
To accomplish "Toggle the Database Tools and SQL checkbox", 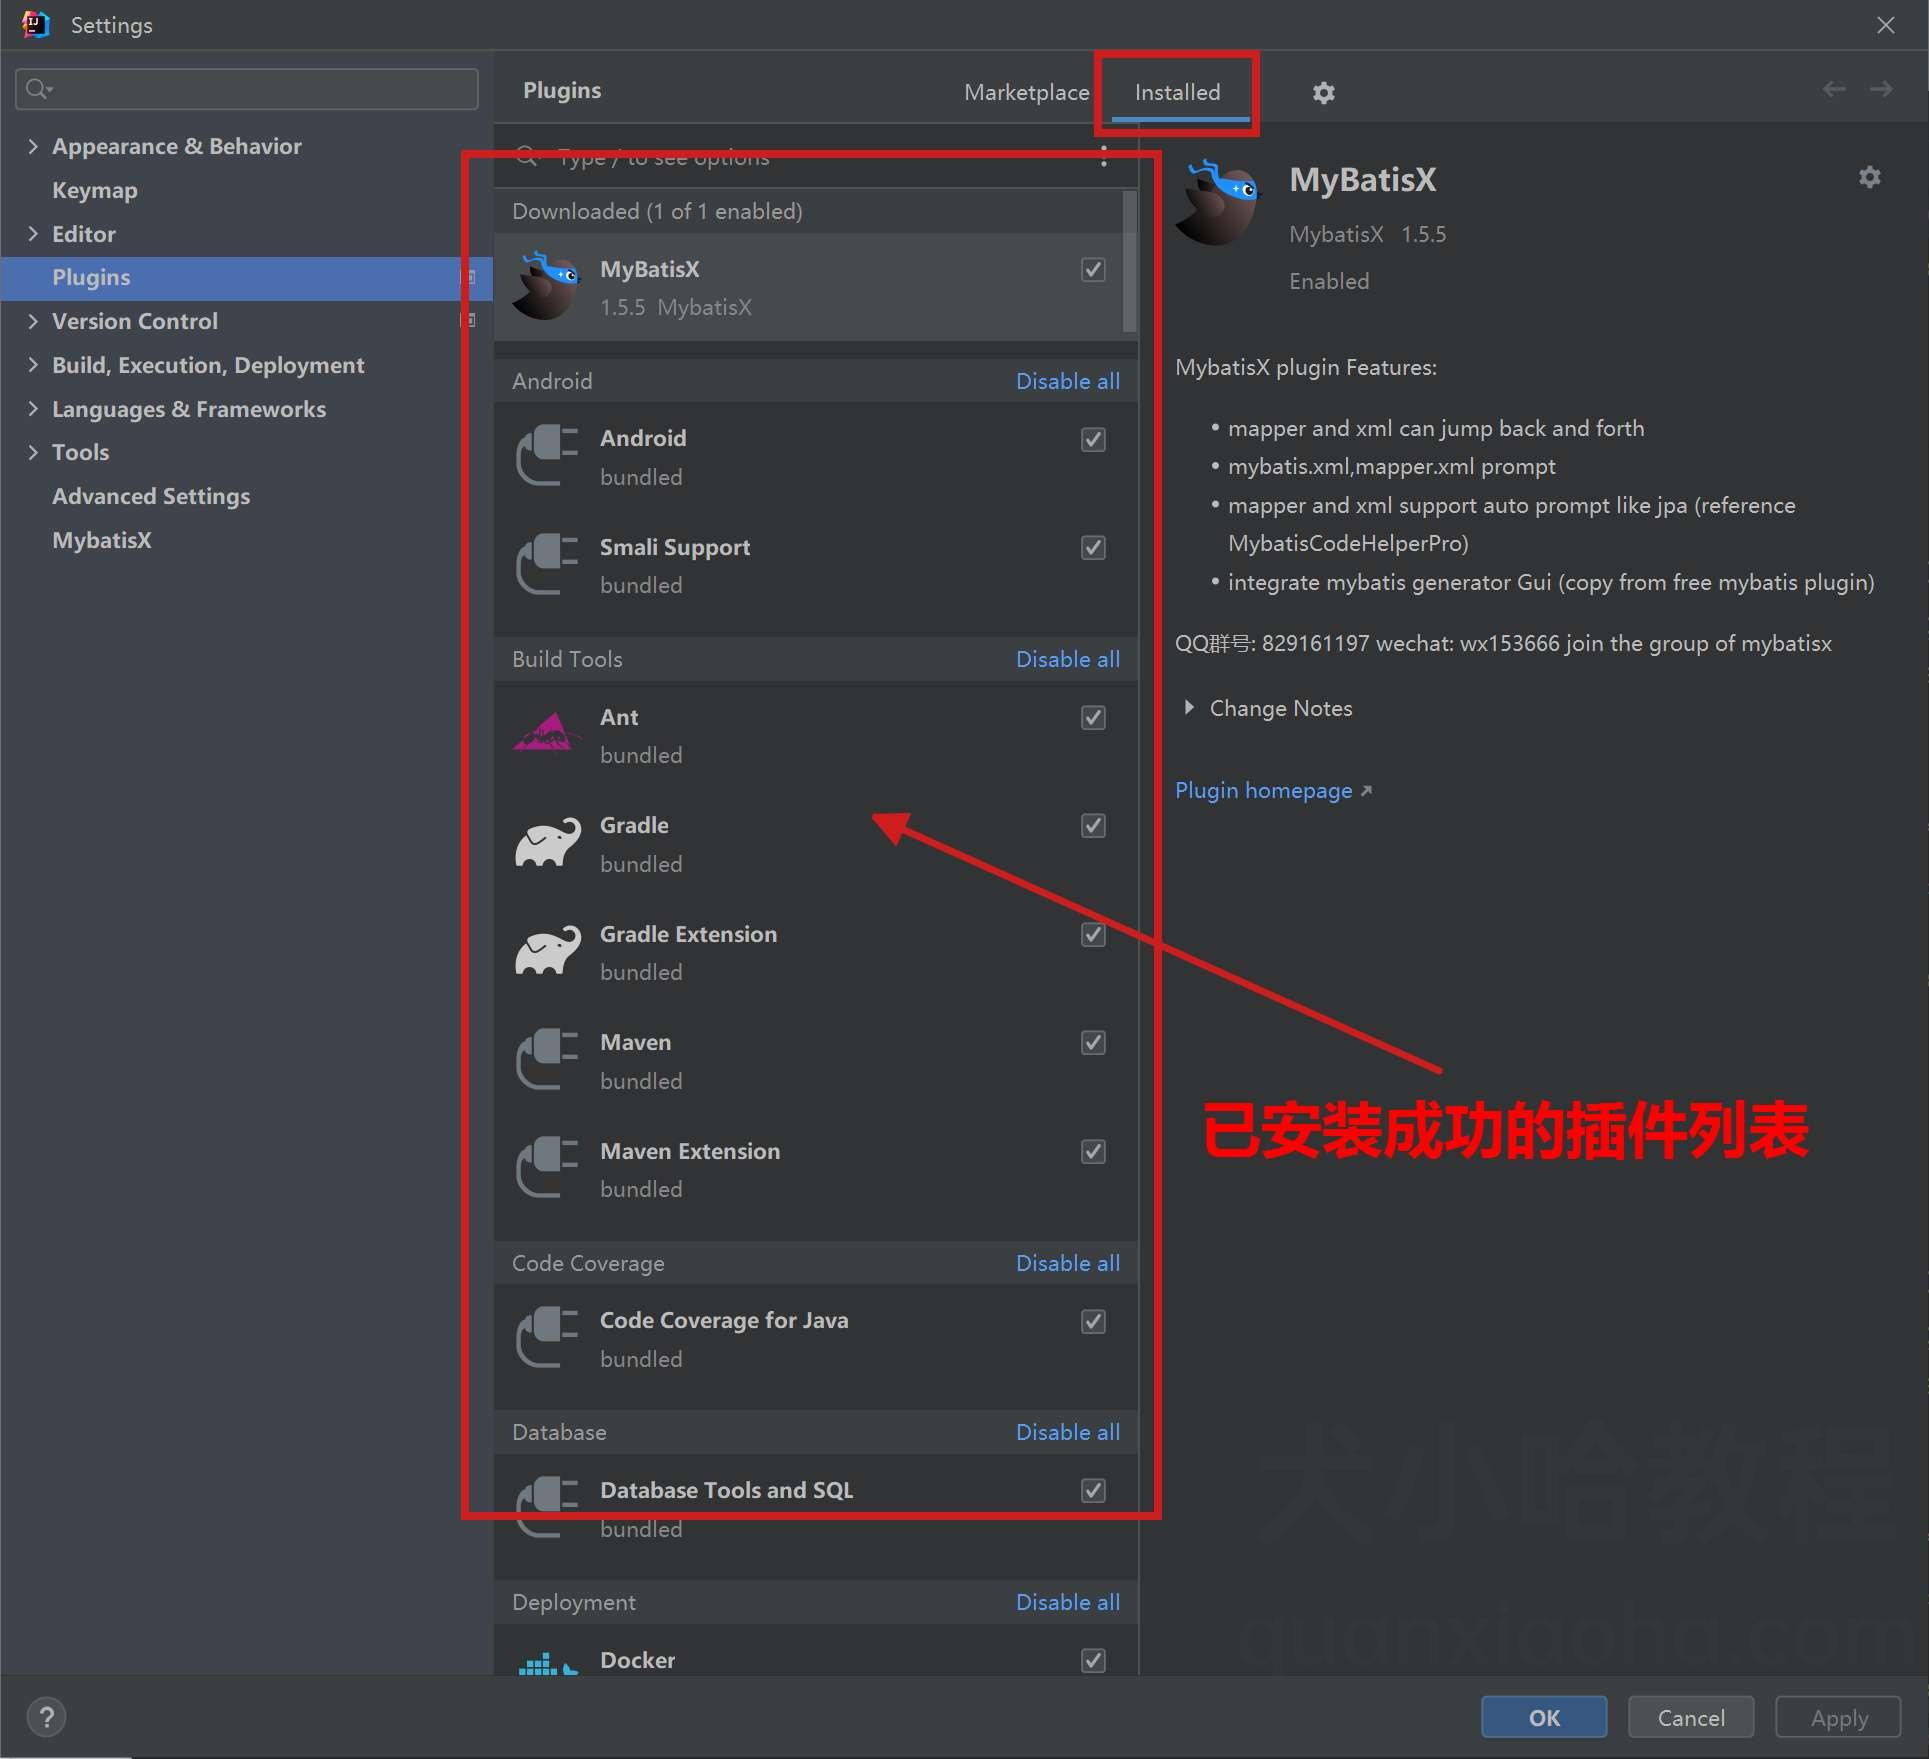I will tap(1093, 1491).
